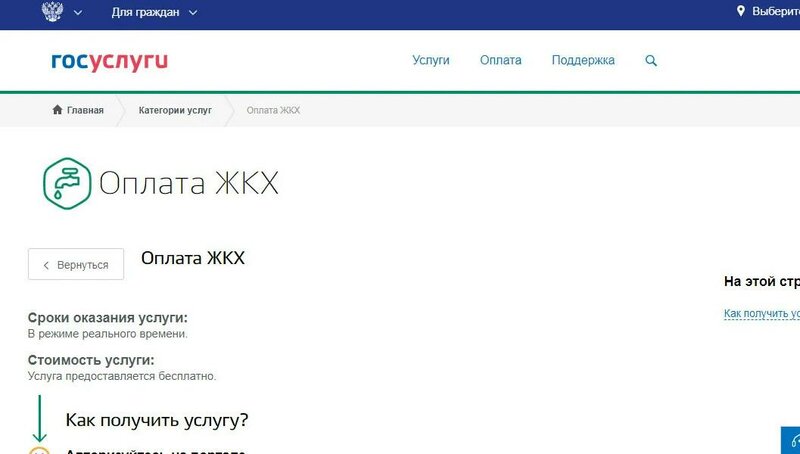Open the blue phone support widget
800x454 pixels.
pos(791,441)
